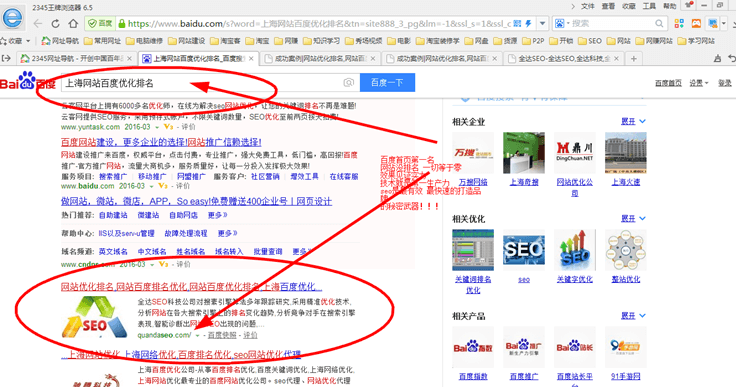Click the 91手游网 link

point(626,377)
